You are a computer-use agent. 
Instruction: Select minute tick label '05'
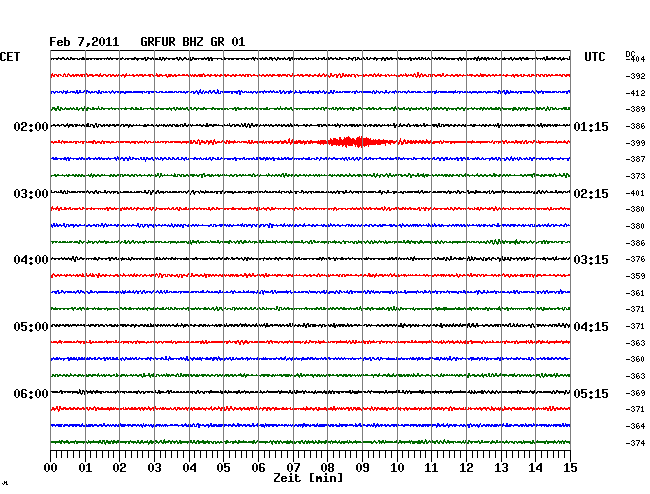[x=223, y=467]
